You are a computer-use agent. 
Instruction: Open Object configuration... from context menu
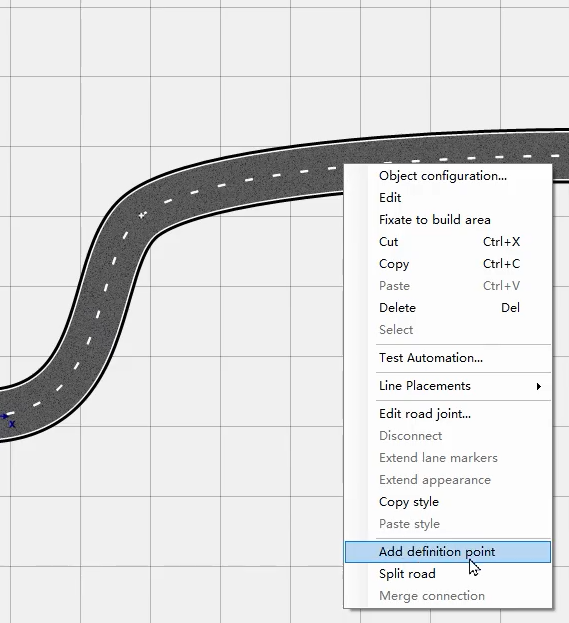pyautogui.click(x=448, y=176)
